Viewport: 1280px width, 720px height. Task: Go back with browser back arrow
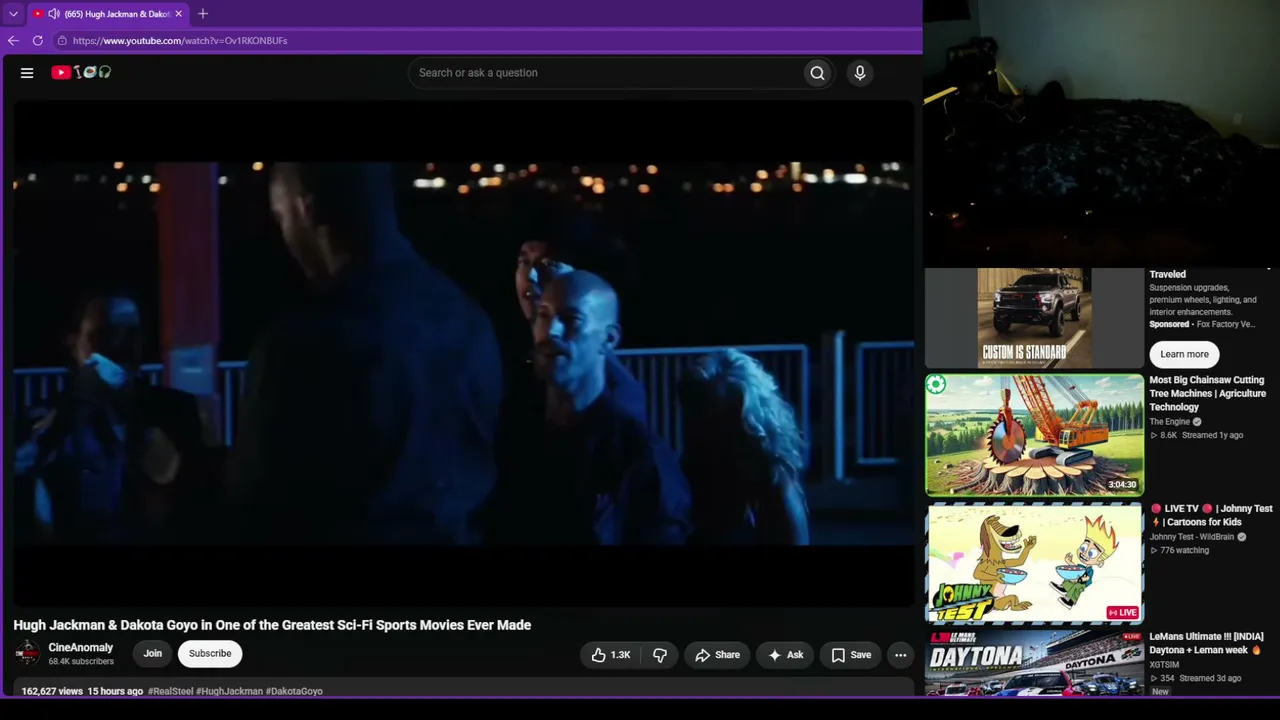click(13, 40)
